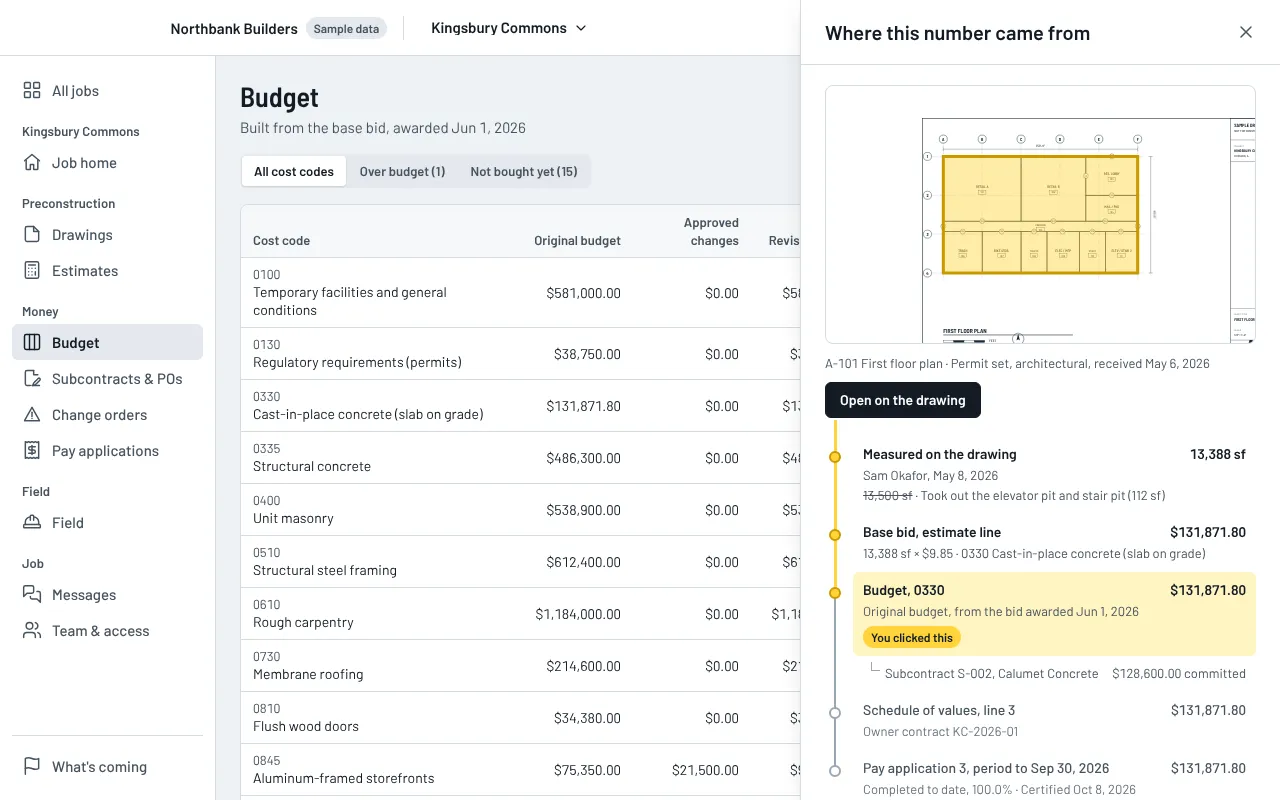Select the Pay application 3 timeline marker
Viewport: 1280px width, 800px height.
[x=835, y=771]
